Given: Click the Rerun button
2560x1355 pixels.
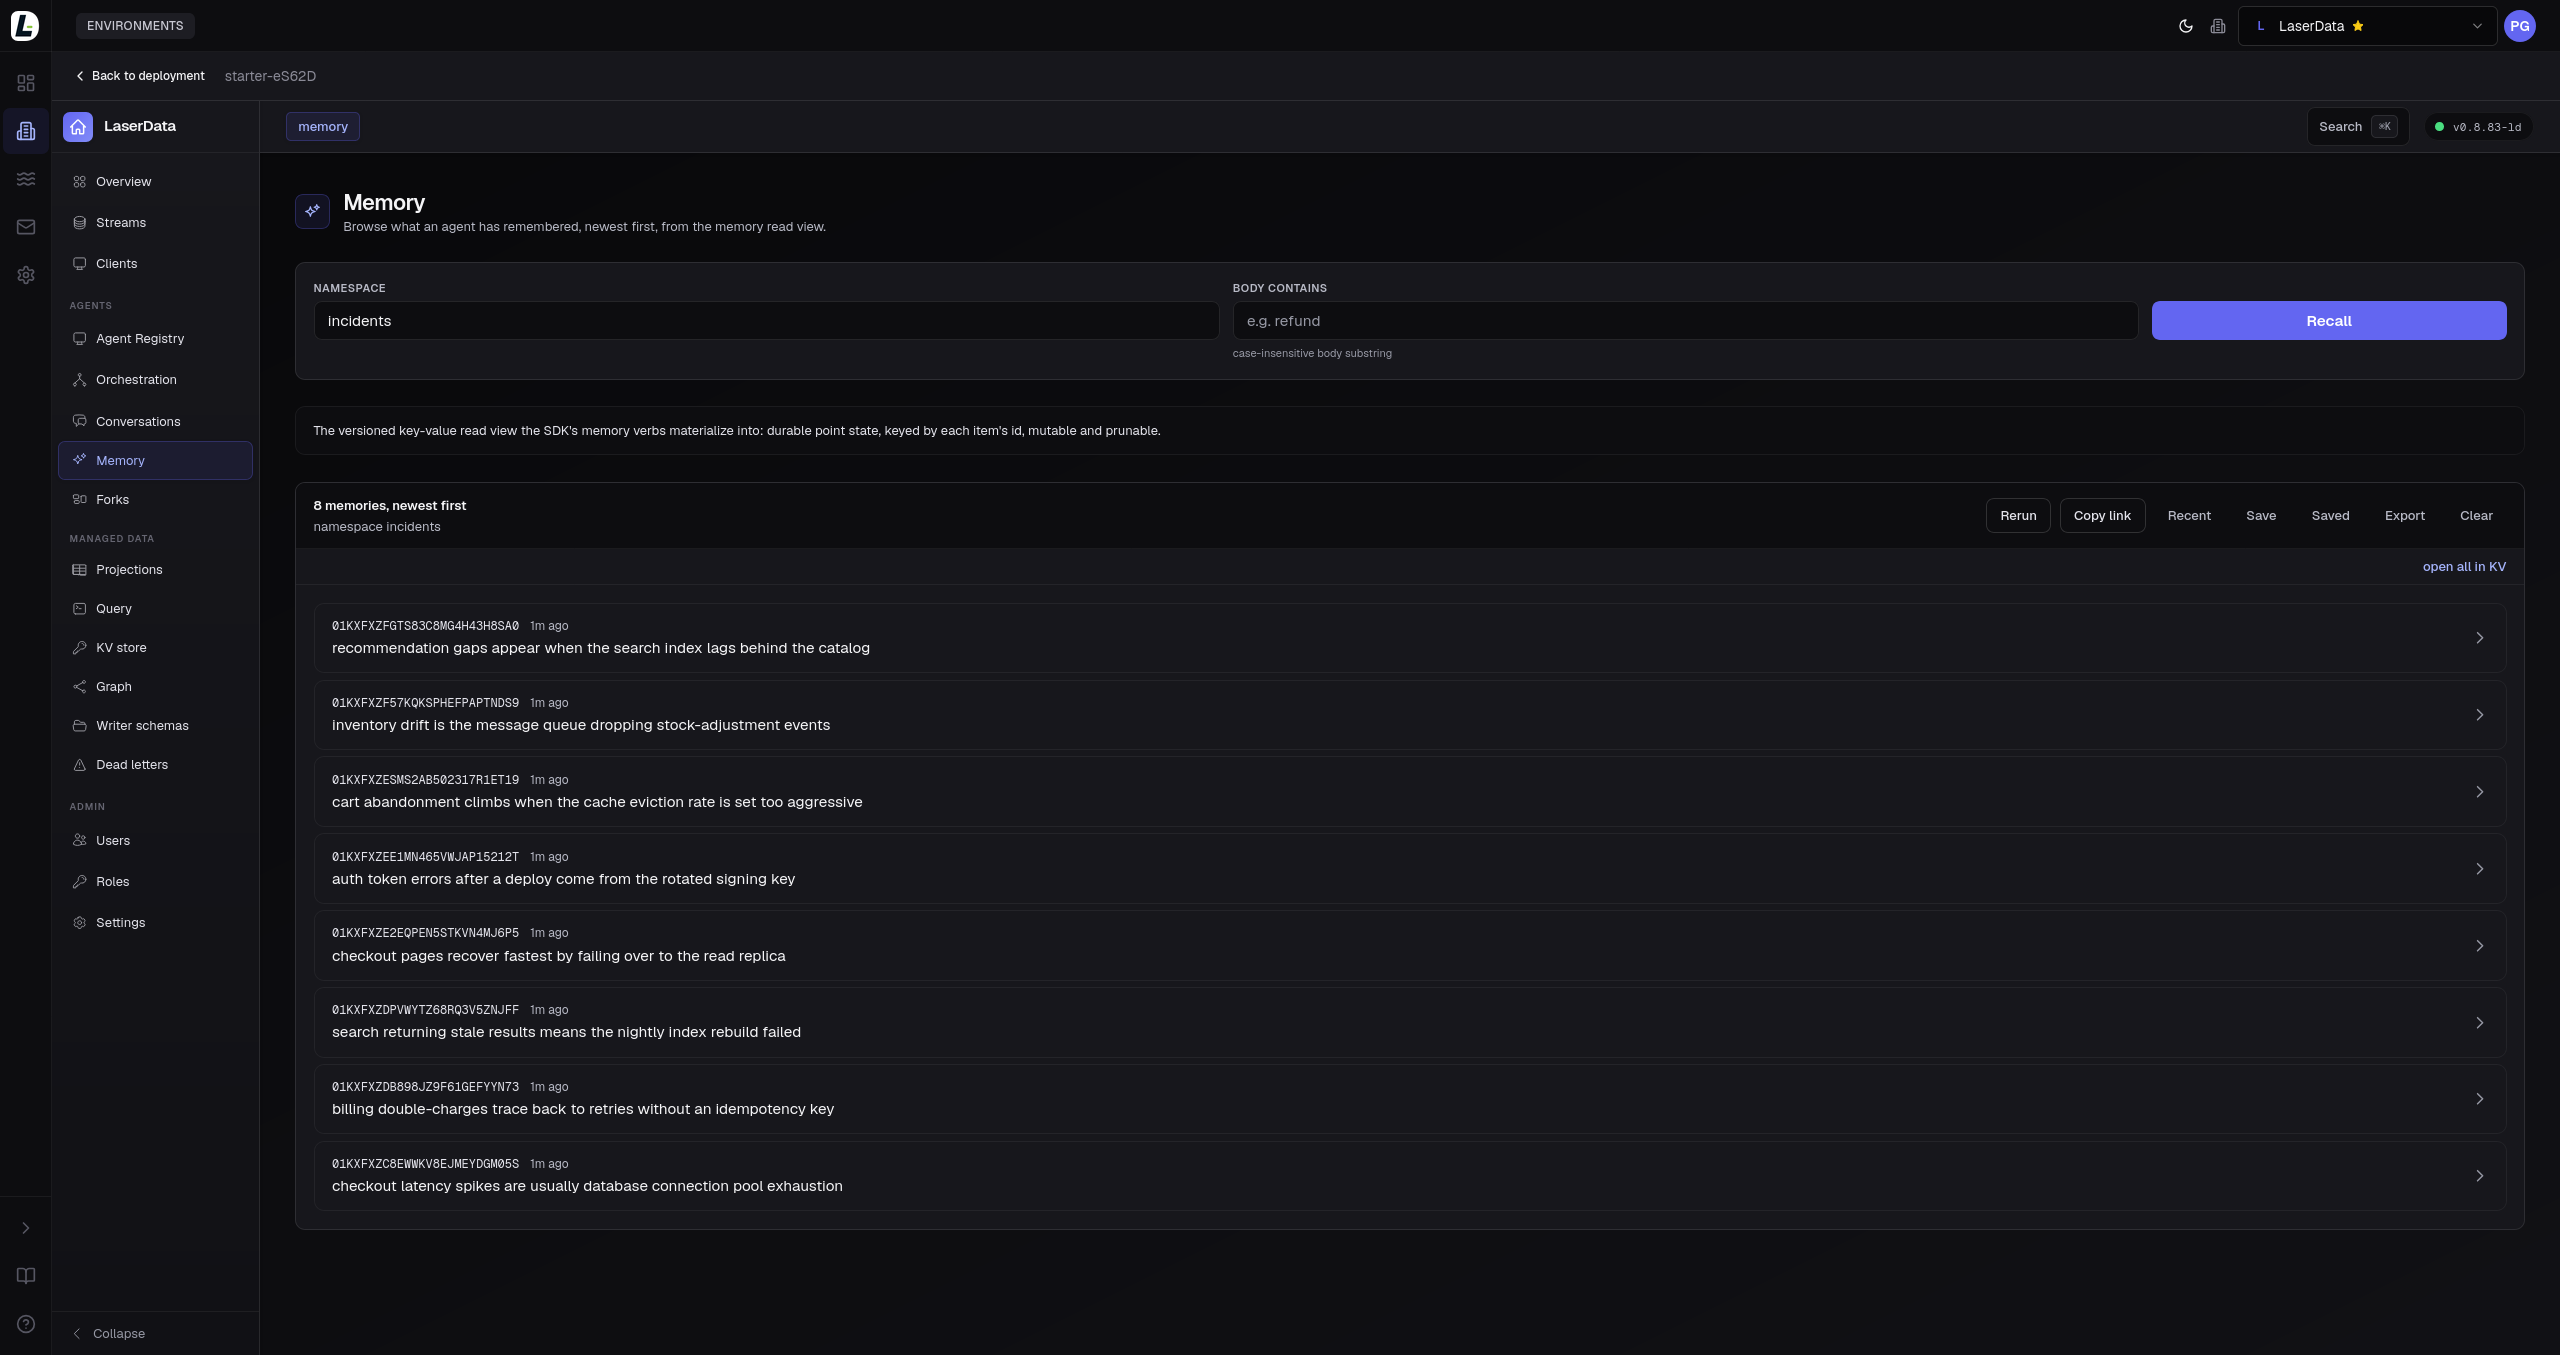Looking at the screenshot, I should (x=2018, y=516).
